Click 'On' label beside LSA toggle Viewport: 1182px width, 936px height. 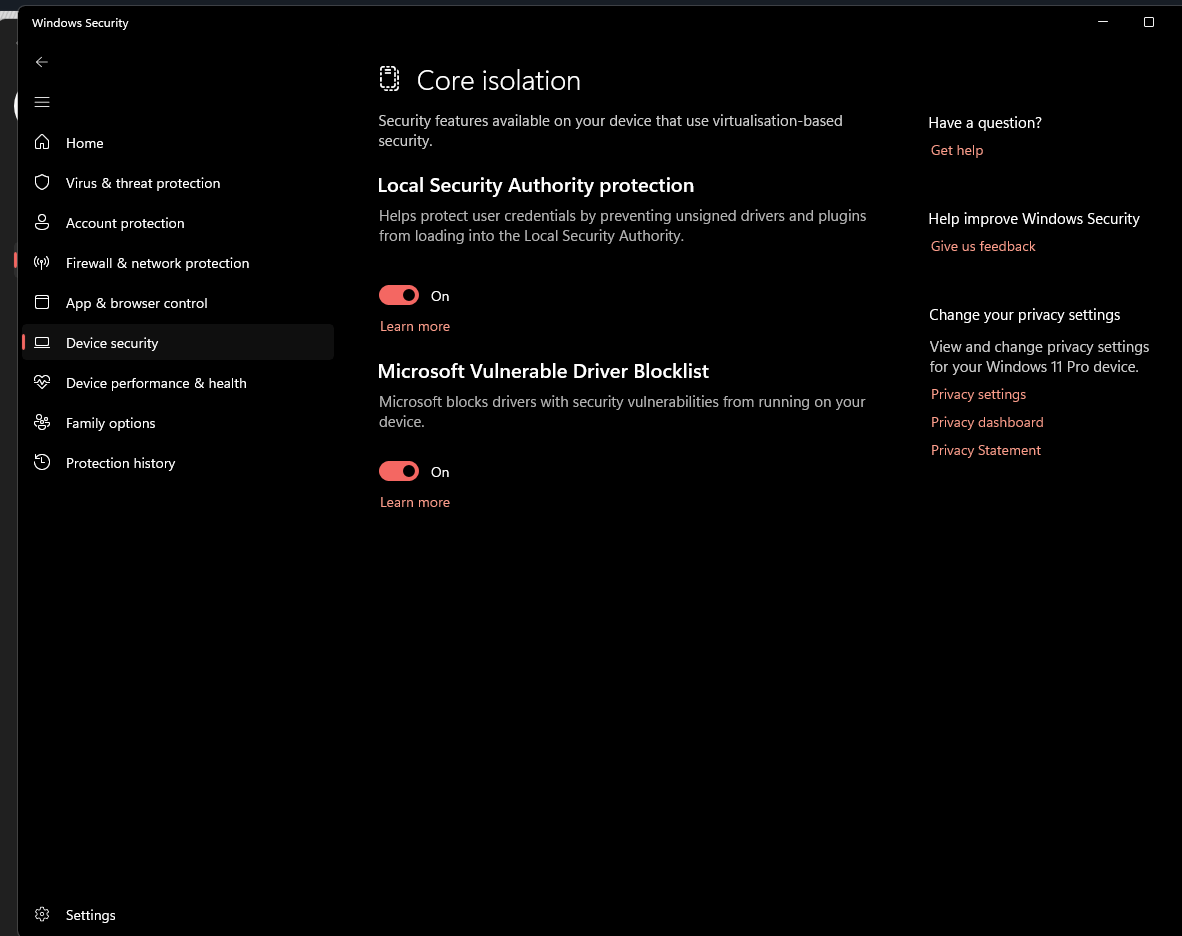[440, 296]
